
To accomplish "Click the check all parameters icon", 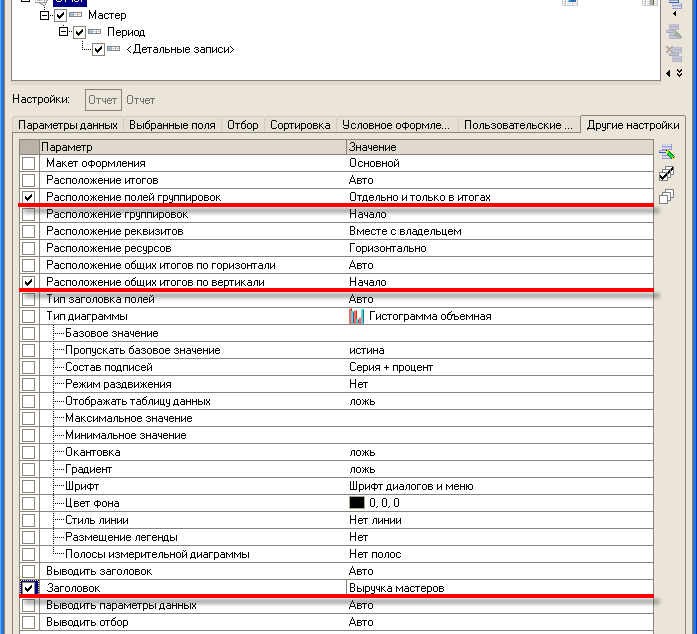I will pos(667,174).
